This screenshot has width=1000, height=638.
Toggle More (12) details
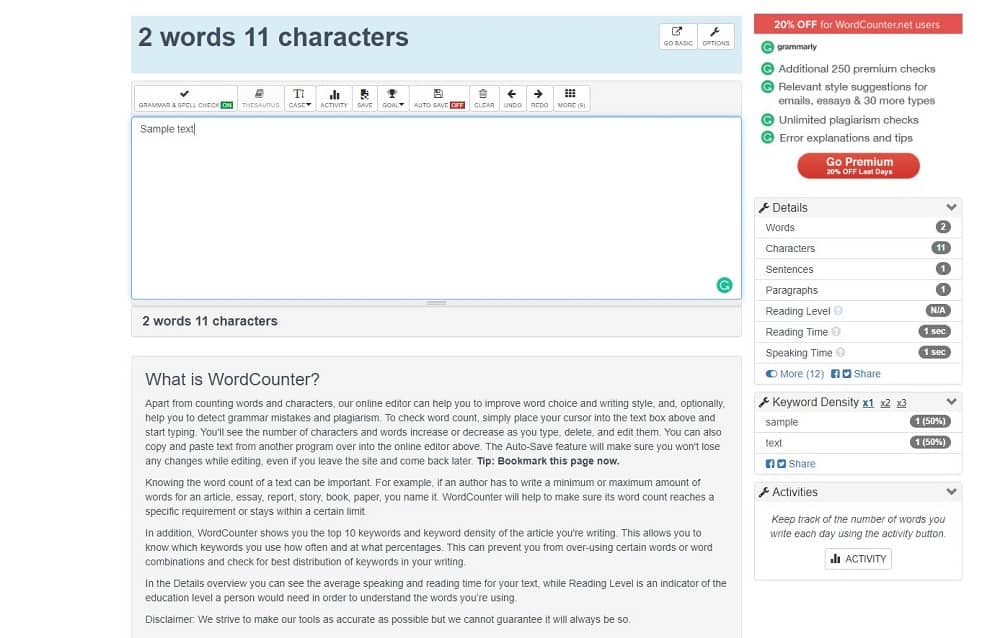pyautogui.click(x=795, y=374)
